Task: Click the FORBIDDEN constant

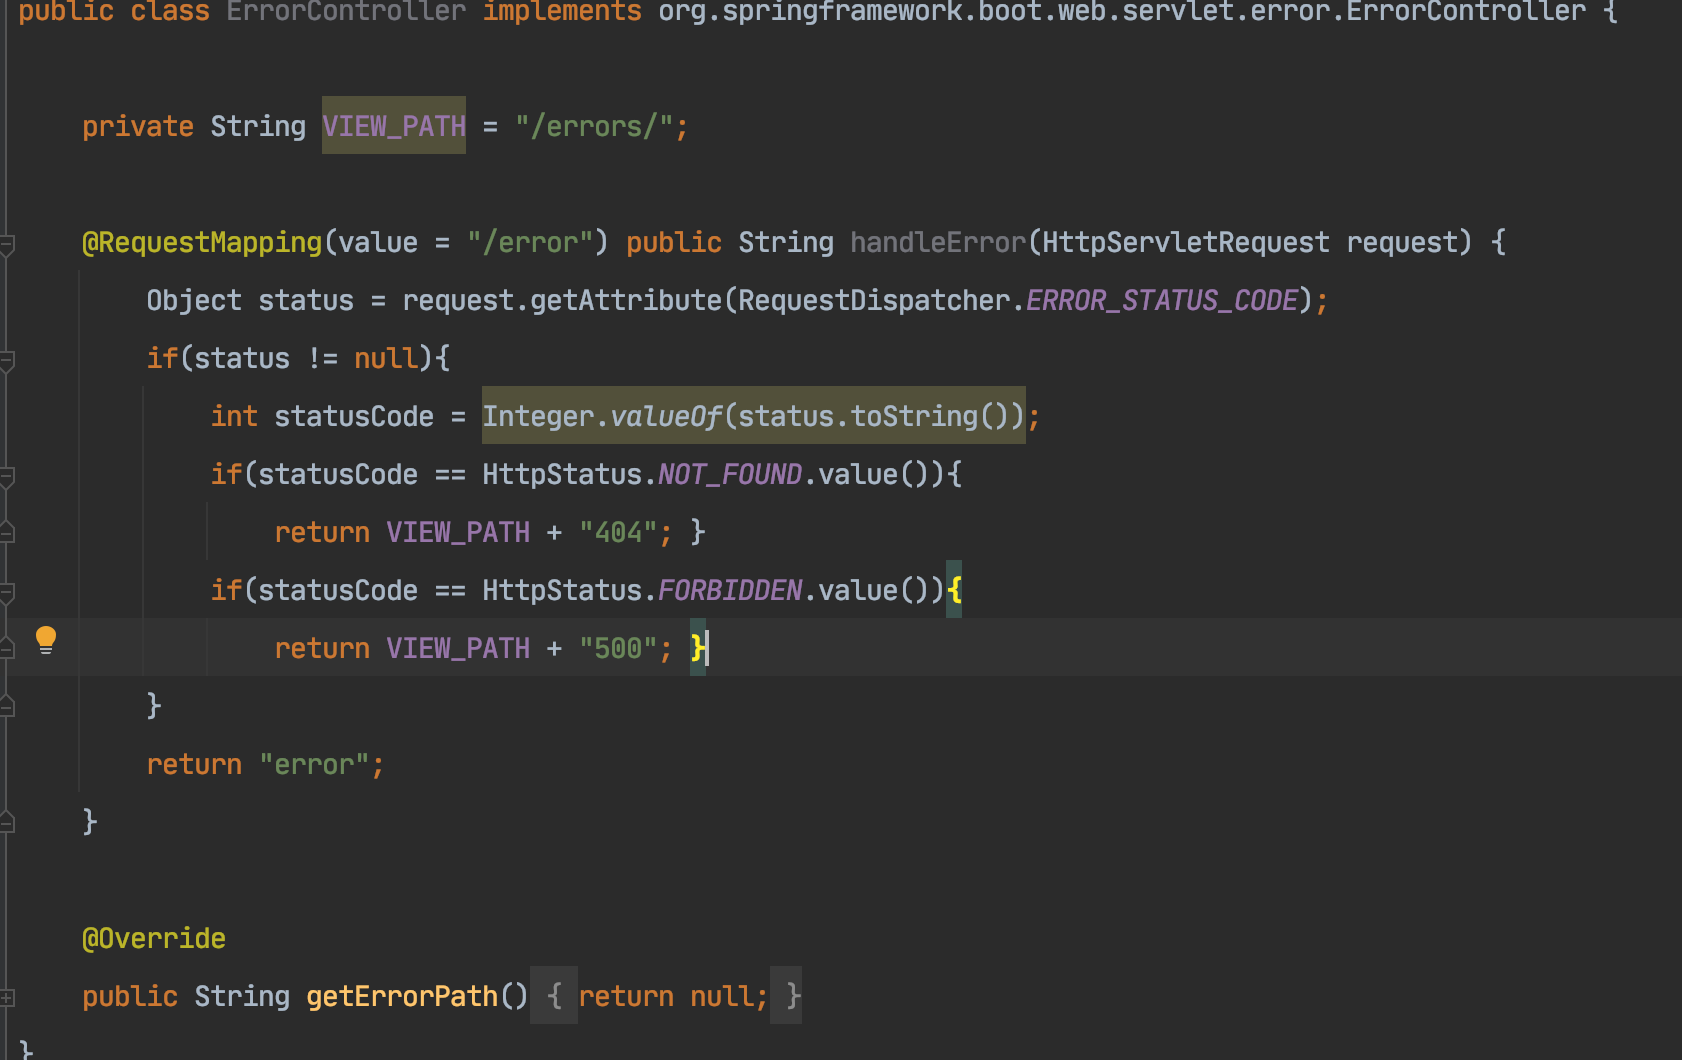Action: 730,590
